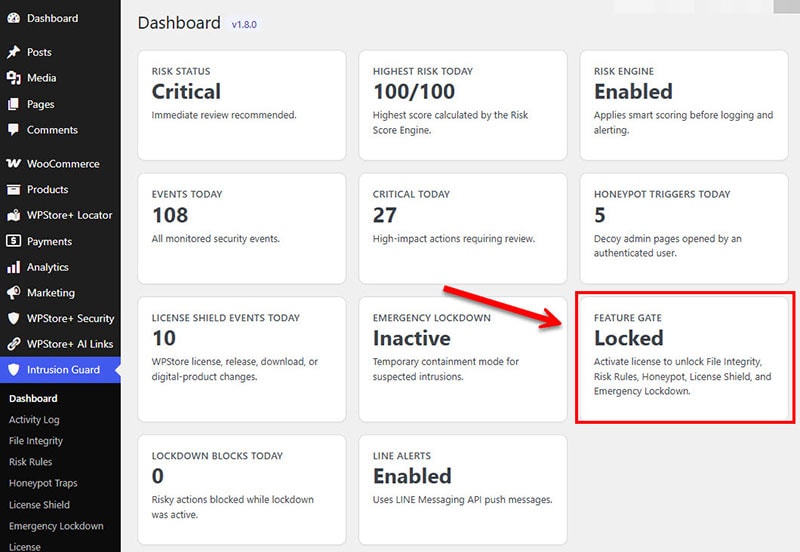Click License Shield Events Today 10 value

[x=164, y=338]
